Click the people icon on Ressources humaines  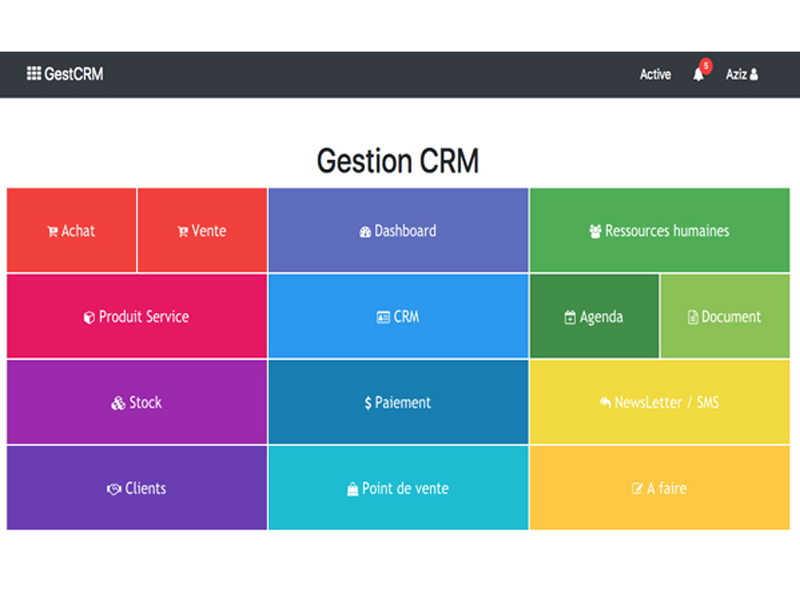pos(595,232)
